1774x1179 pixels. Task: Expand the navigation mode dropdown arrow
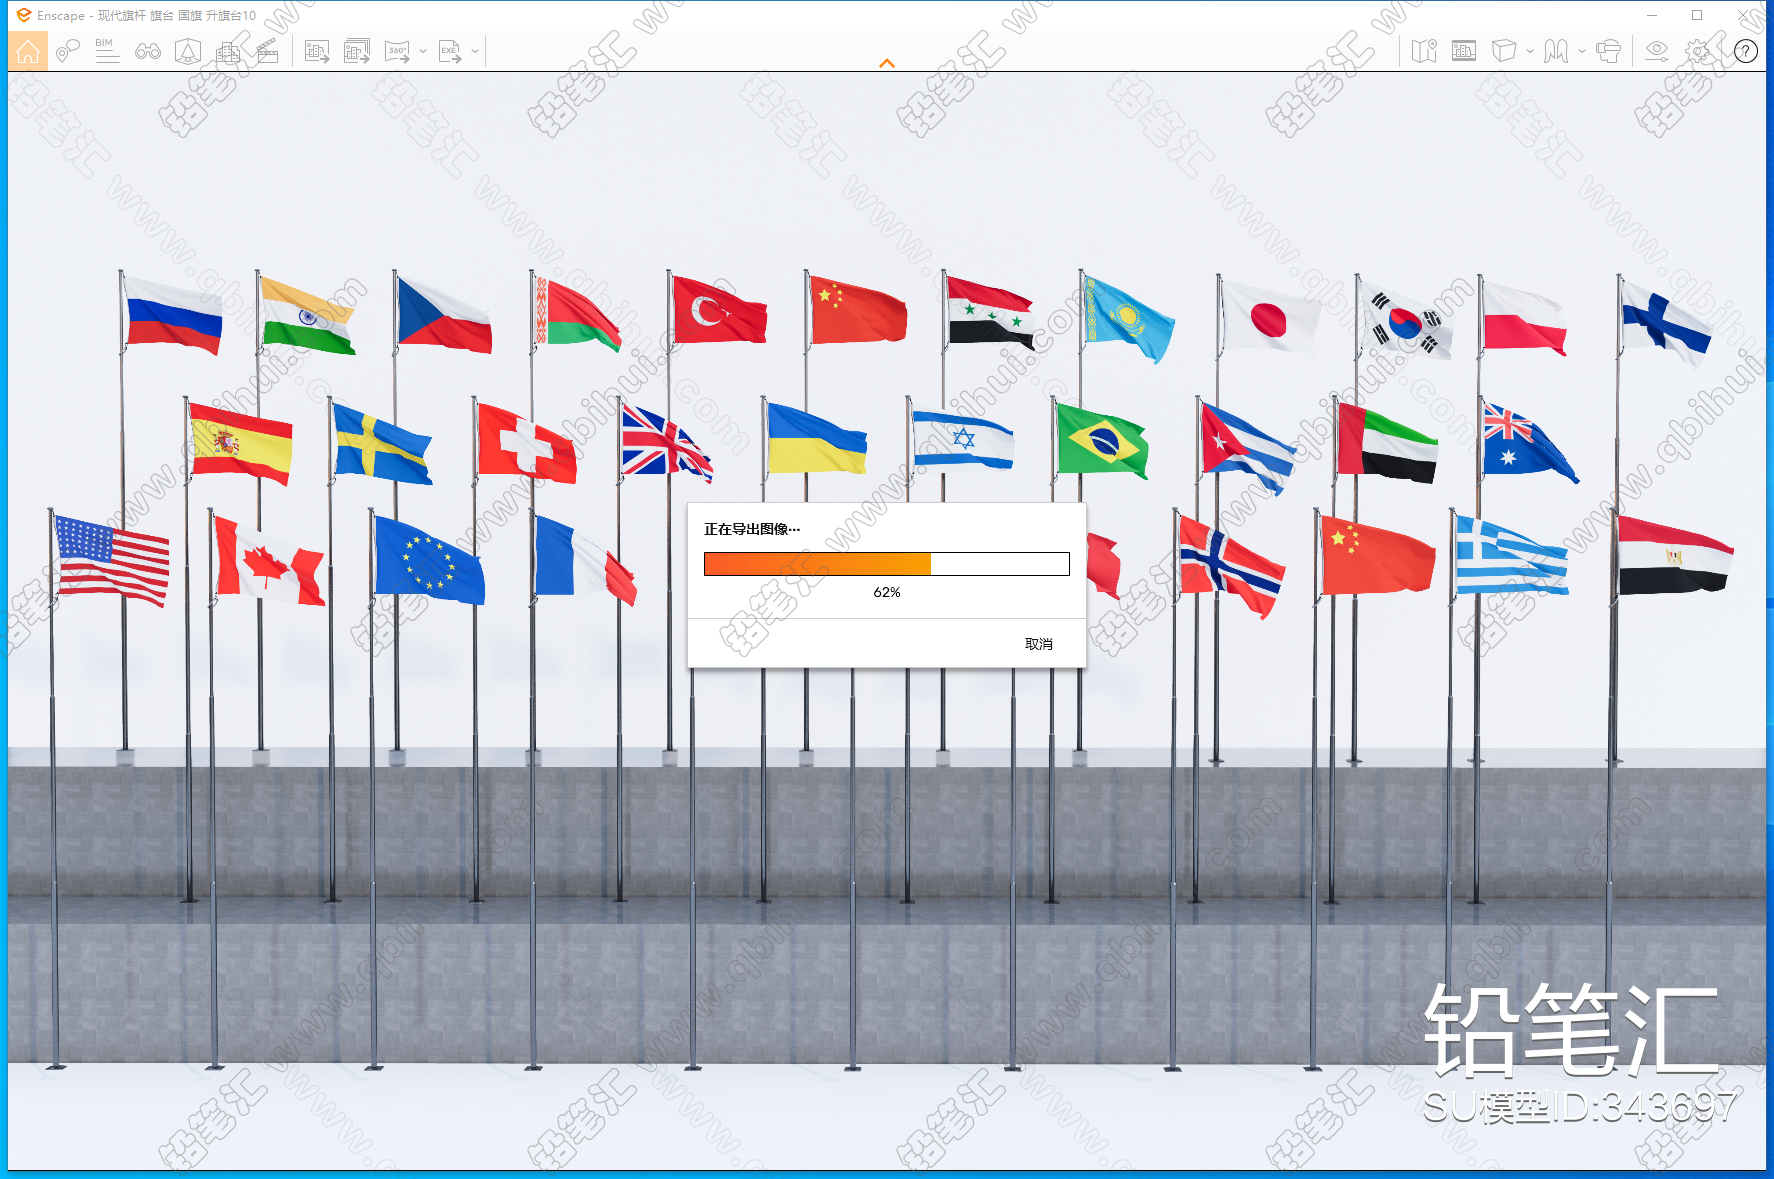(x=1582, y=51)
